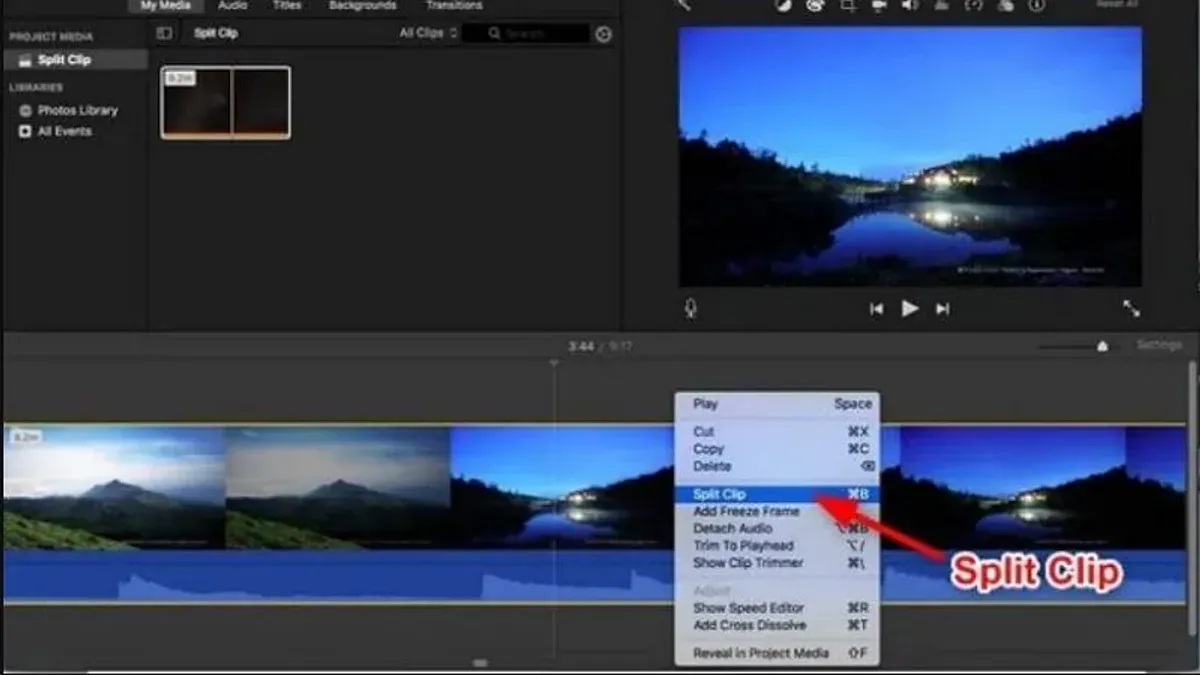Click the Reset All button

tap(1117, 4)
